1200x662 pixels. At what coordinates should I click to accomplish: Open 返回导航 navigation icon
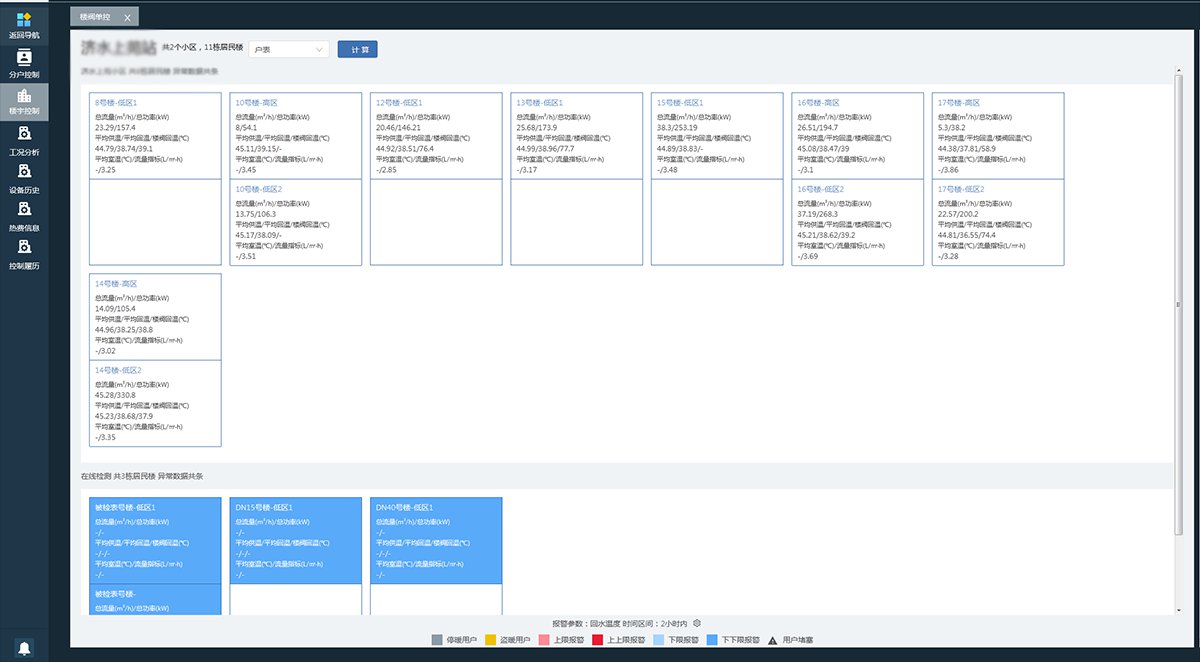pos(24,21)
